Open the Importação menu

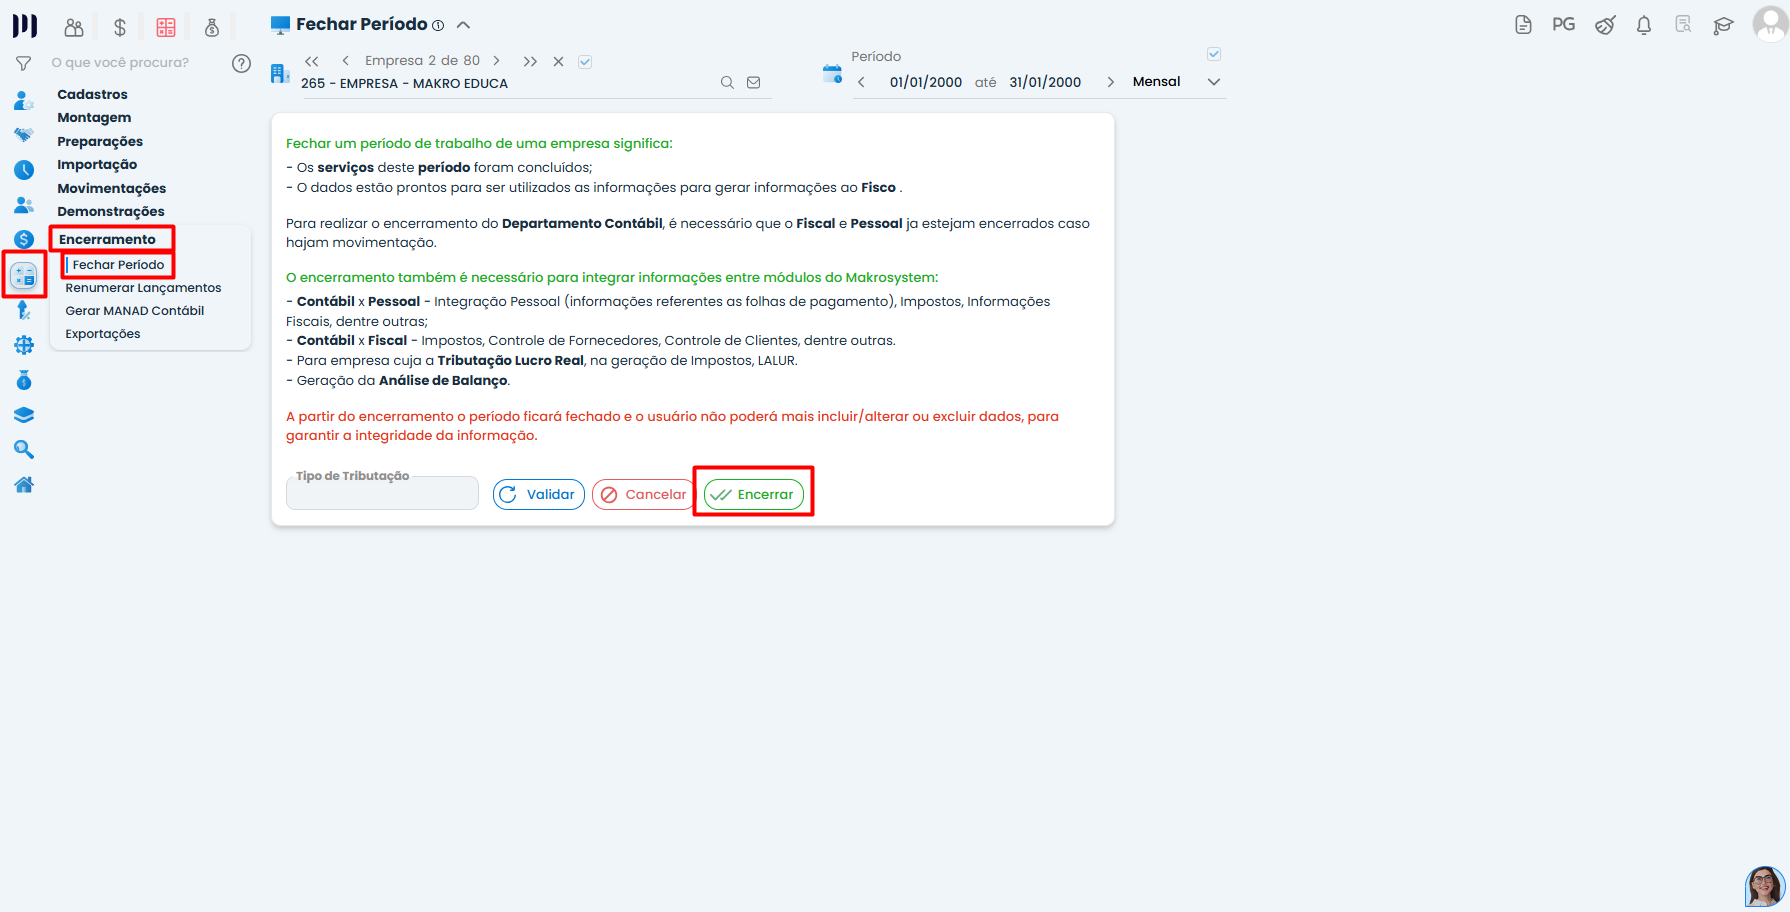97,164
